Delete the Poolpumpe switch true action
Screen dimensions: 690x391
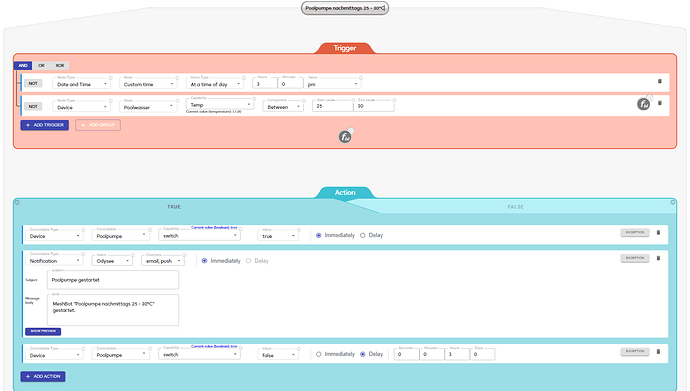click(x=658, y=232)
